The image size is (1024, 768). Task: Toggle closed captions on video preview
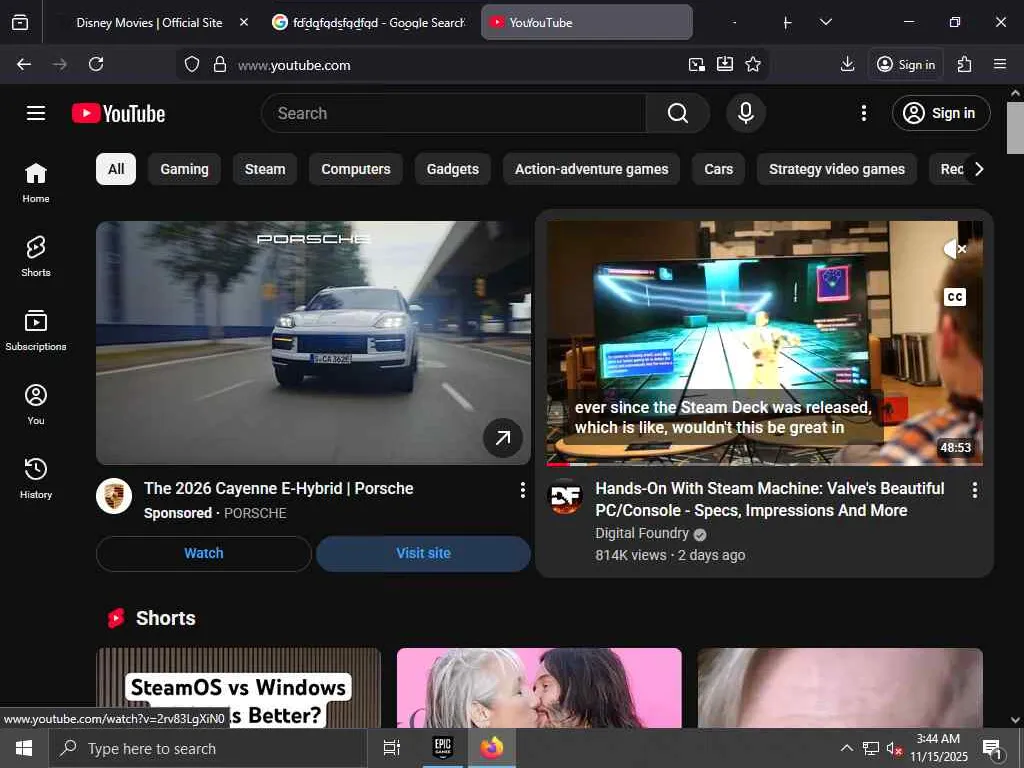tap(955, 297)
